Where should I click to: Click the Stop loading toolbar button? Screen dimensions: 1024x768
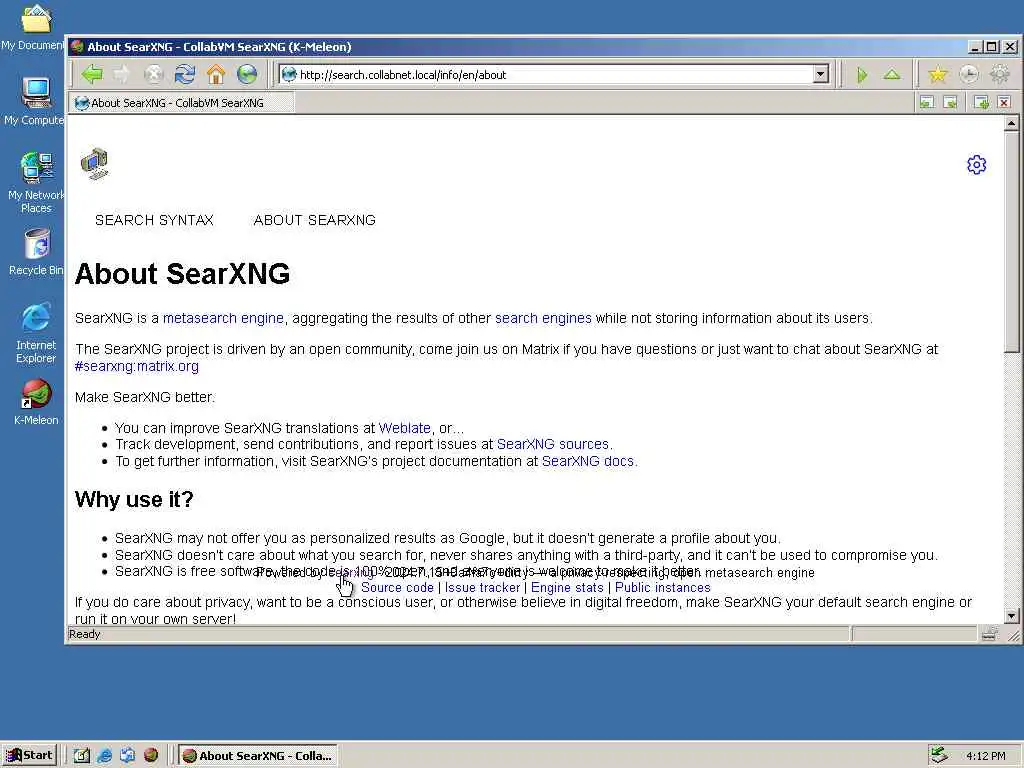[x=153, y=74]
